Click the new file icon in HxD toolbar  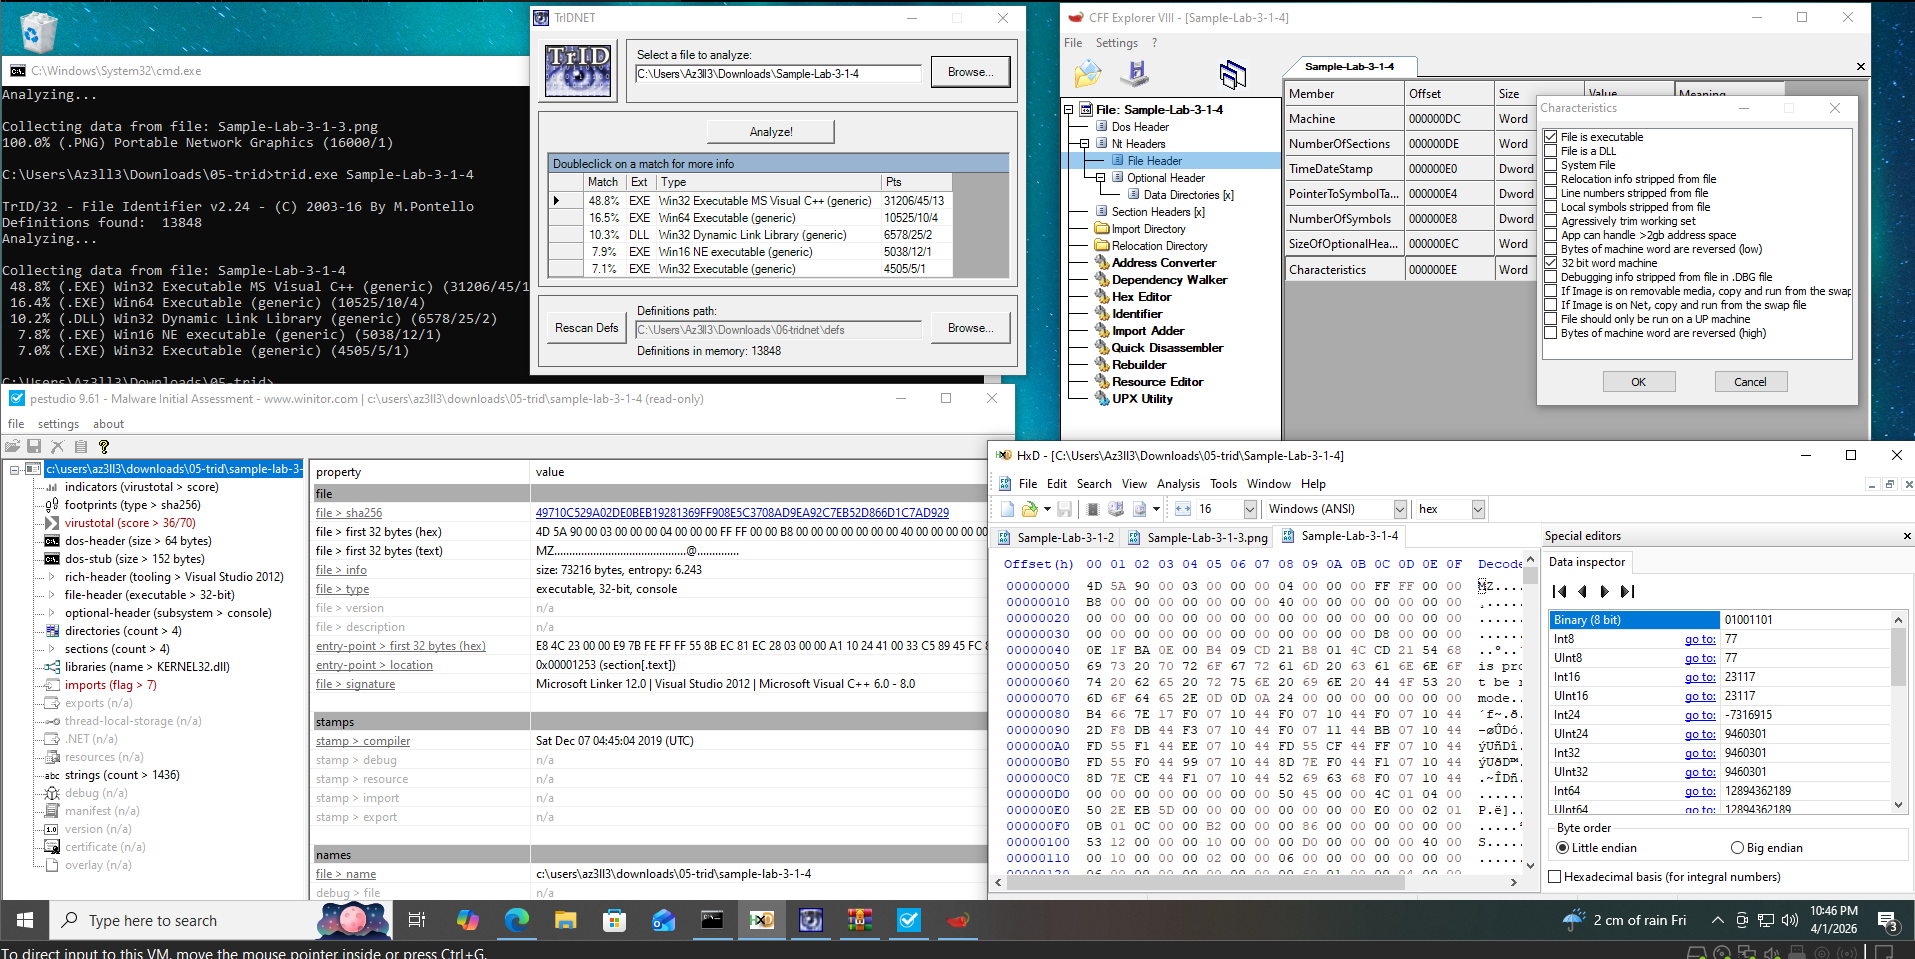(x=1008, y=509)
